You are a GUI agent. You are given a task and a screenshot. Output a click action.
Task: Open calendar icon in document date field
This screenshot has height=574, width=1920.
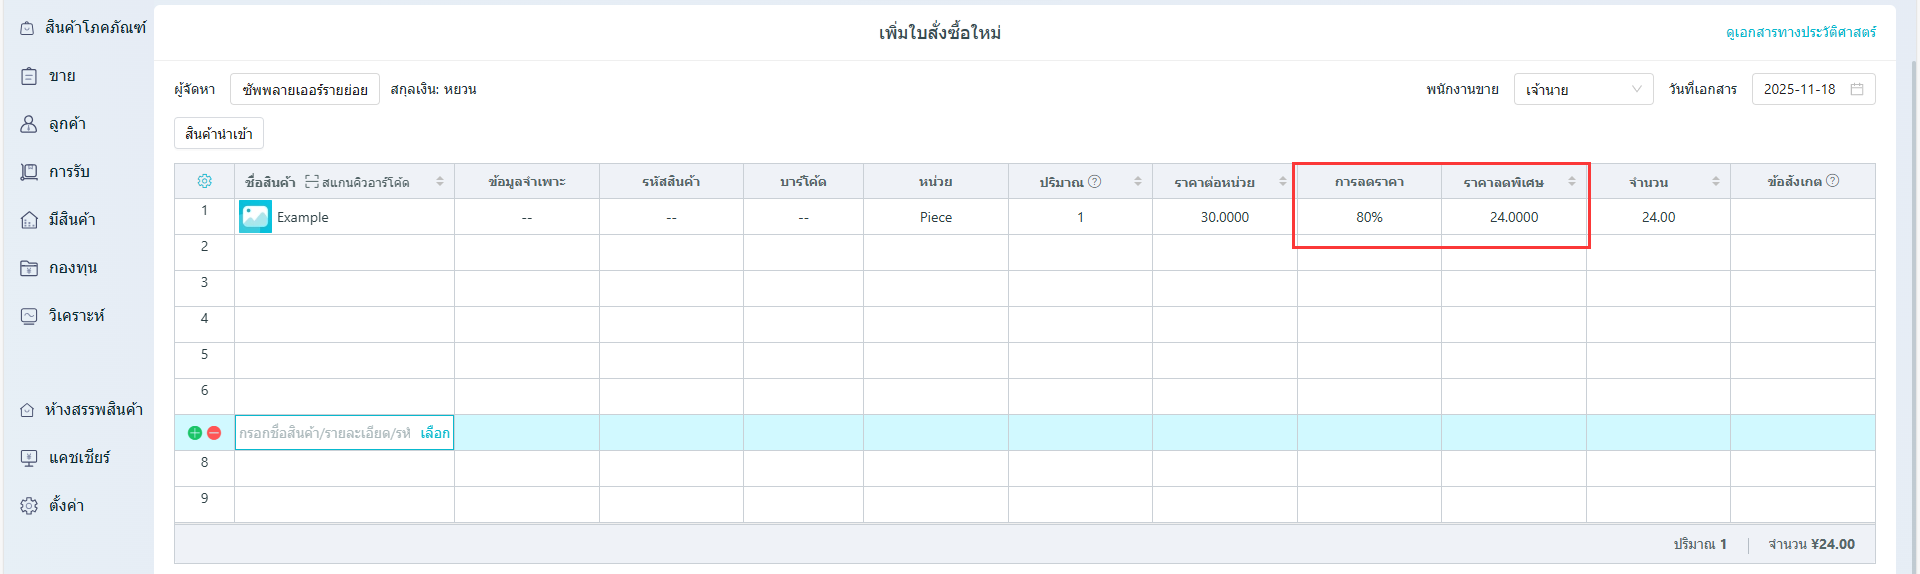point(1857,89)
